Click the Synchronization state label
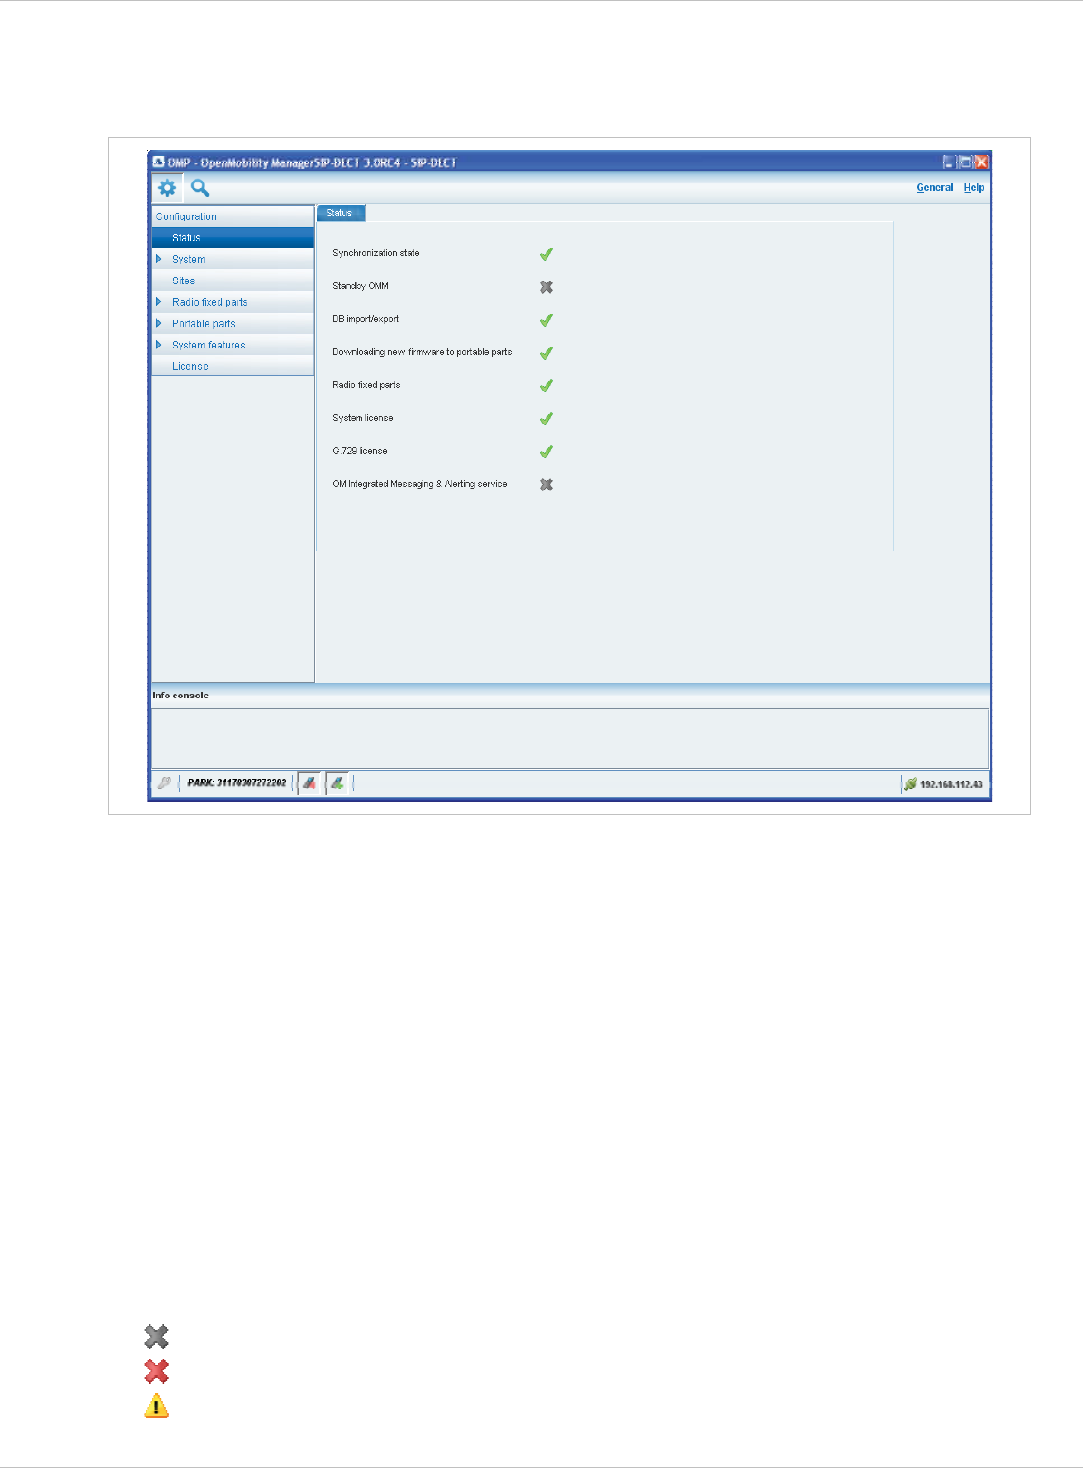 click(x=376, y=253)
